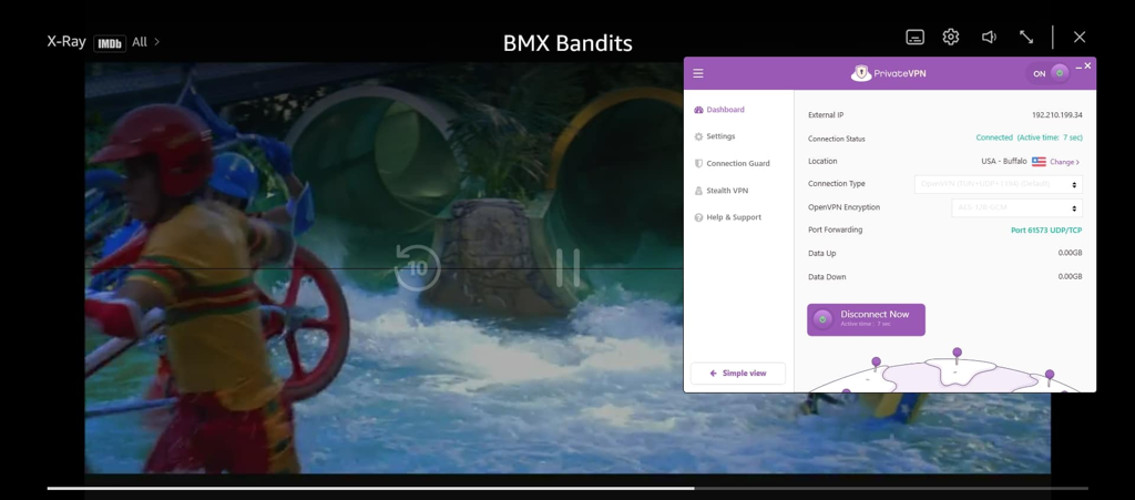Pause the BMX Bandits video
Image resolution: width=1135 pixels, height=500 pixels.
pos(568,268)
